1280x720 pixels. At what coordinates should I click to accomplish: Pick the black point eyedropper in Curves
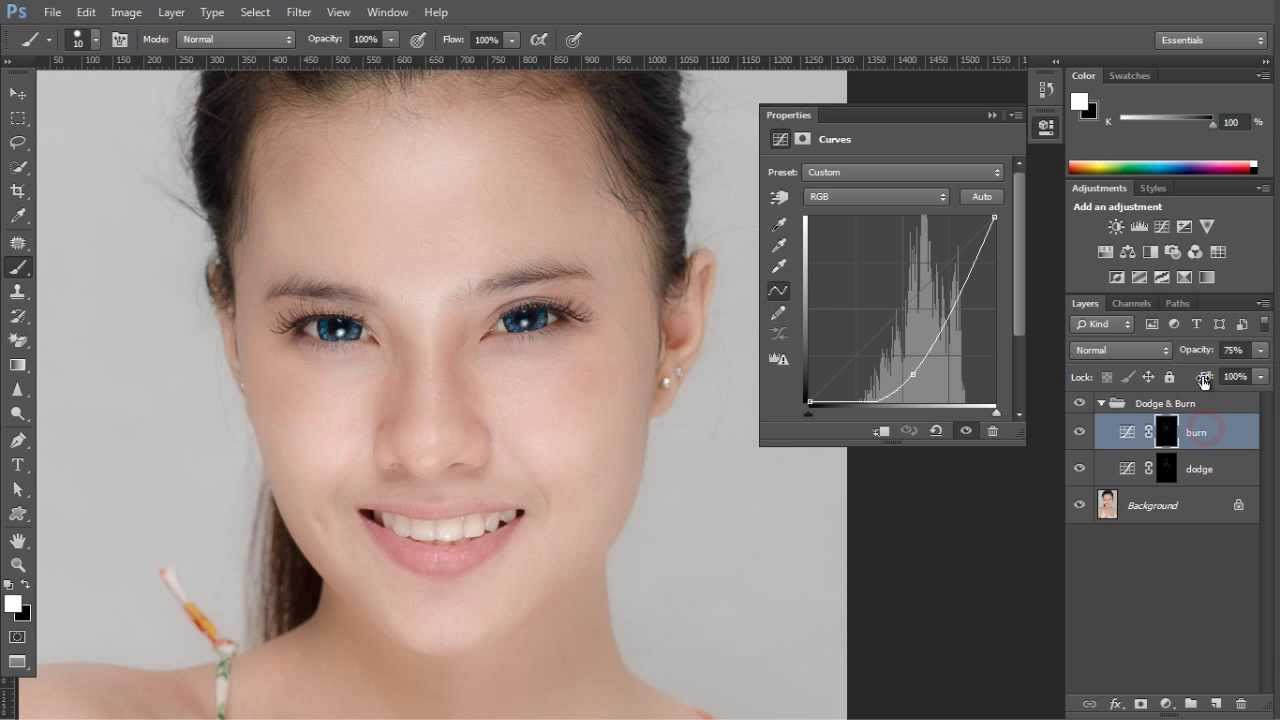tap(779, 224)
